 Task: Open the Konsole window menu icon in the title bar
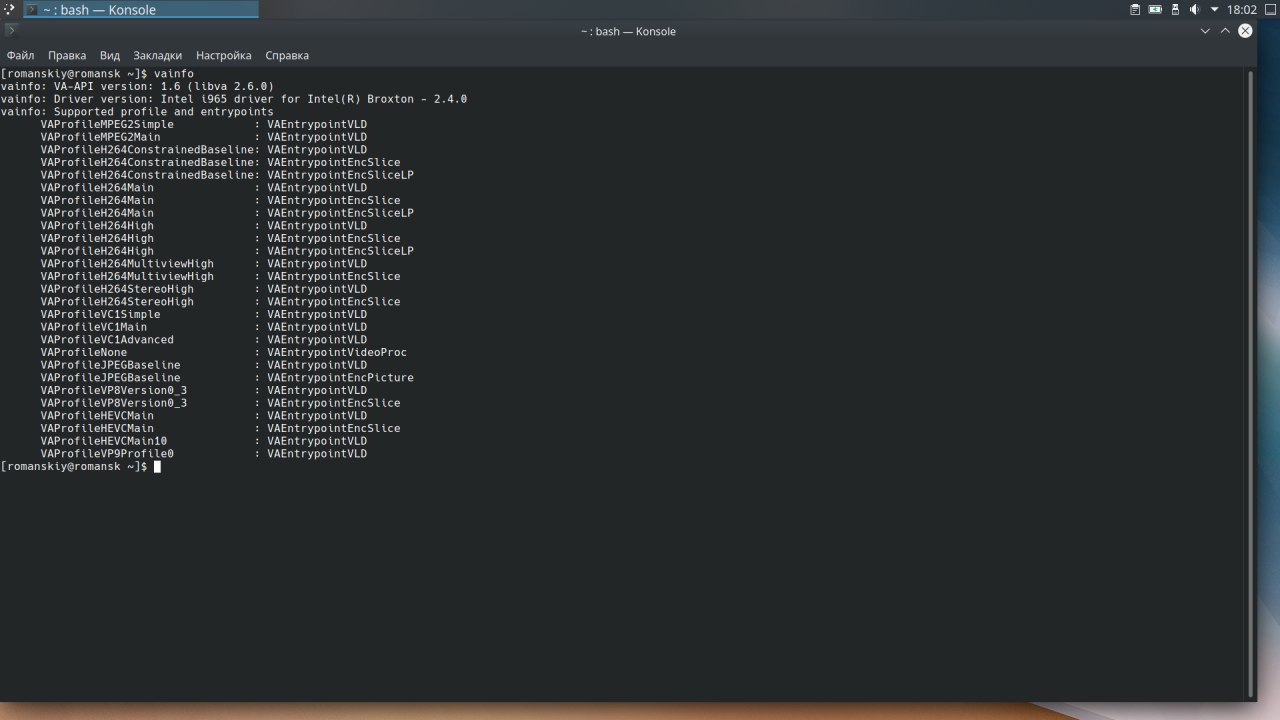coord(12,31)
